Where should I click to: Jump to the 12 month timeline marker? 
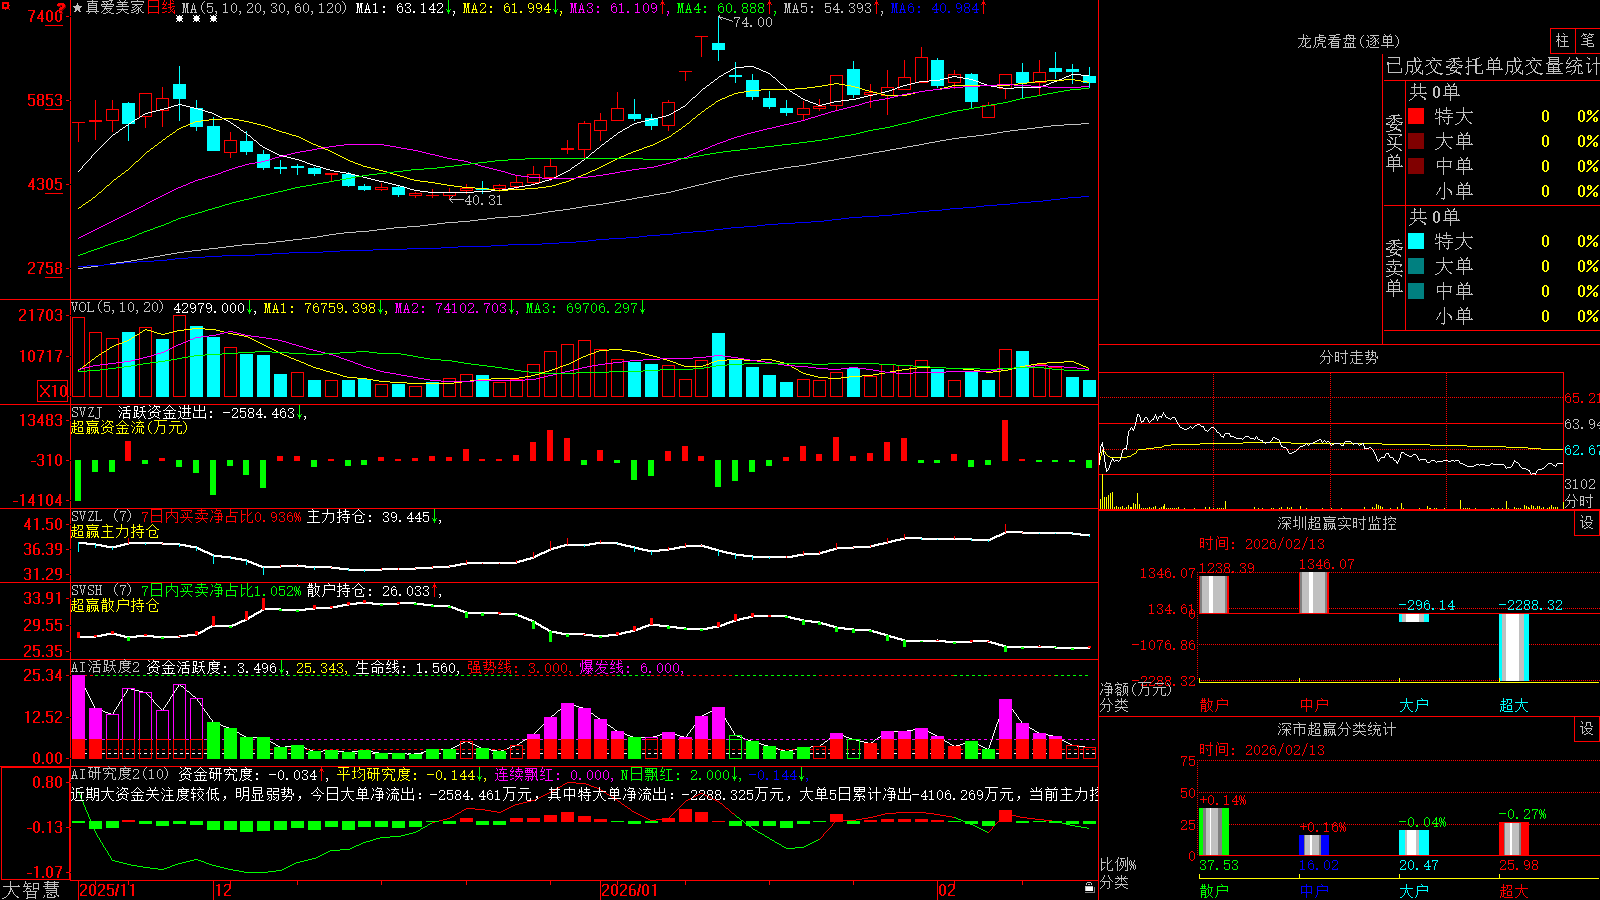coord(223,890)
